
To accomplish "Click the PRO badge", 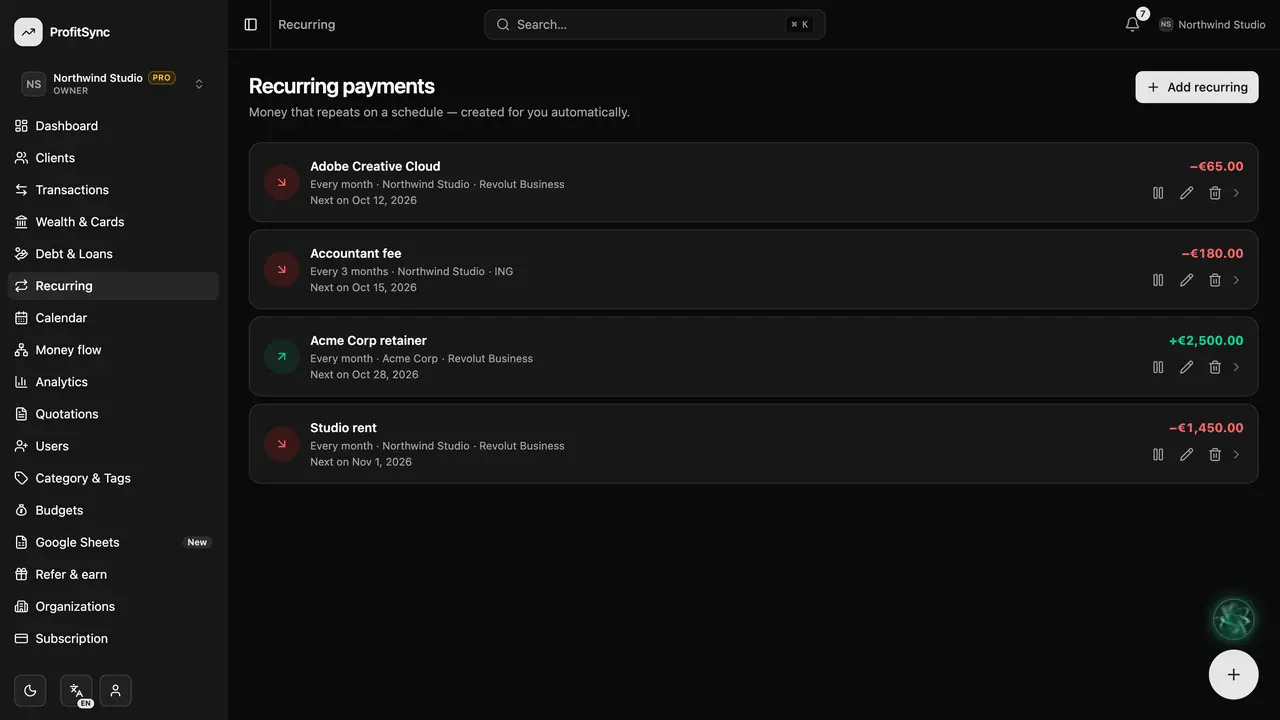I will 162,77.
